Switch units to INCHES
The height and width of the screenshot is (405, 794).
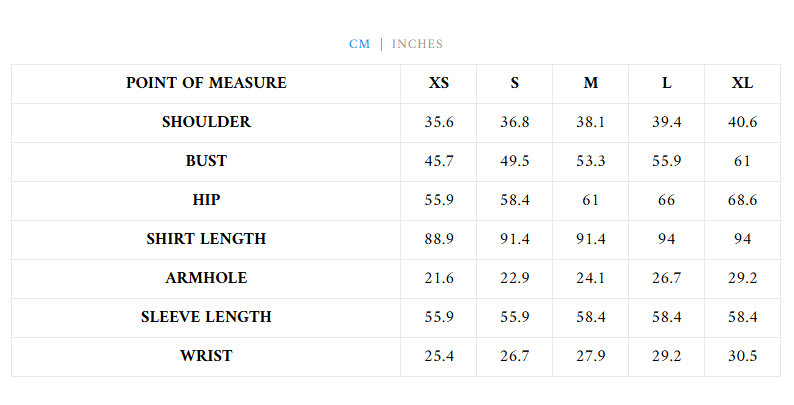(x=417, y=44)
